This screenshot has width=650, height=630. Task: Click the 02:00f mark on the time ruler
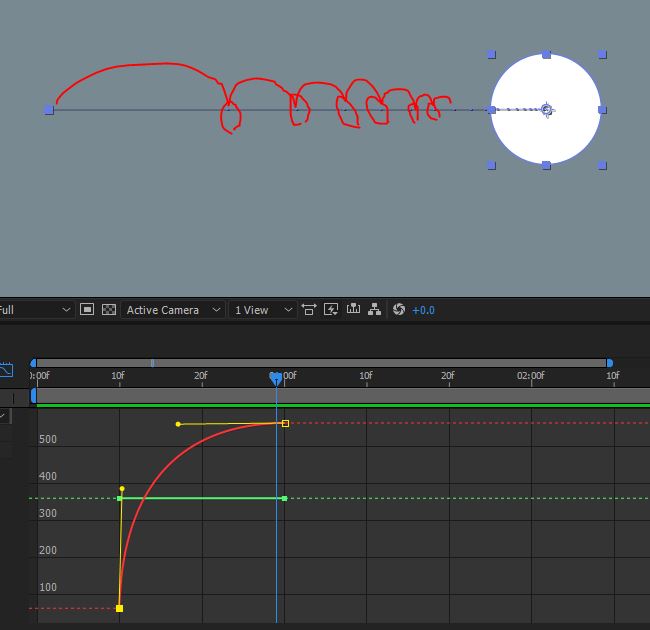(x=531, y=376)
